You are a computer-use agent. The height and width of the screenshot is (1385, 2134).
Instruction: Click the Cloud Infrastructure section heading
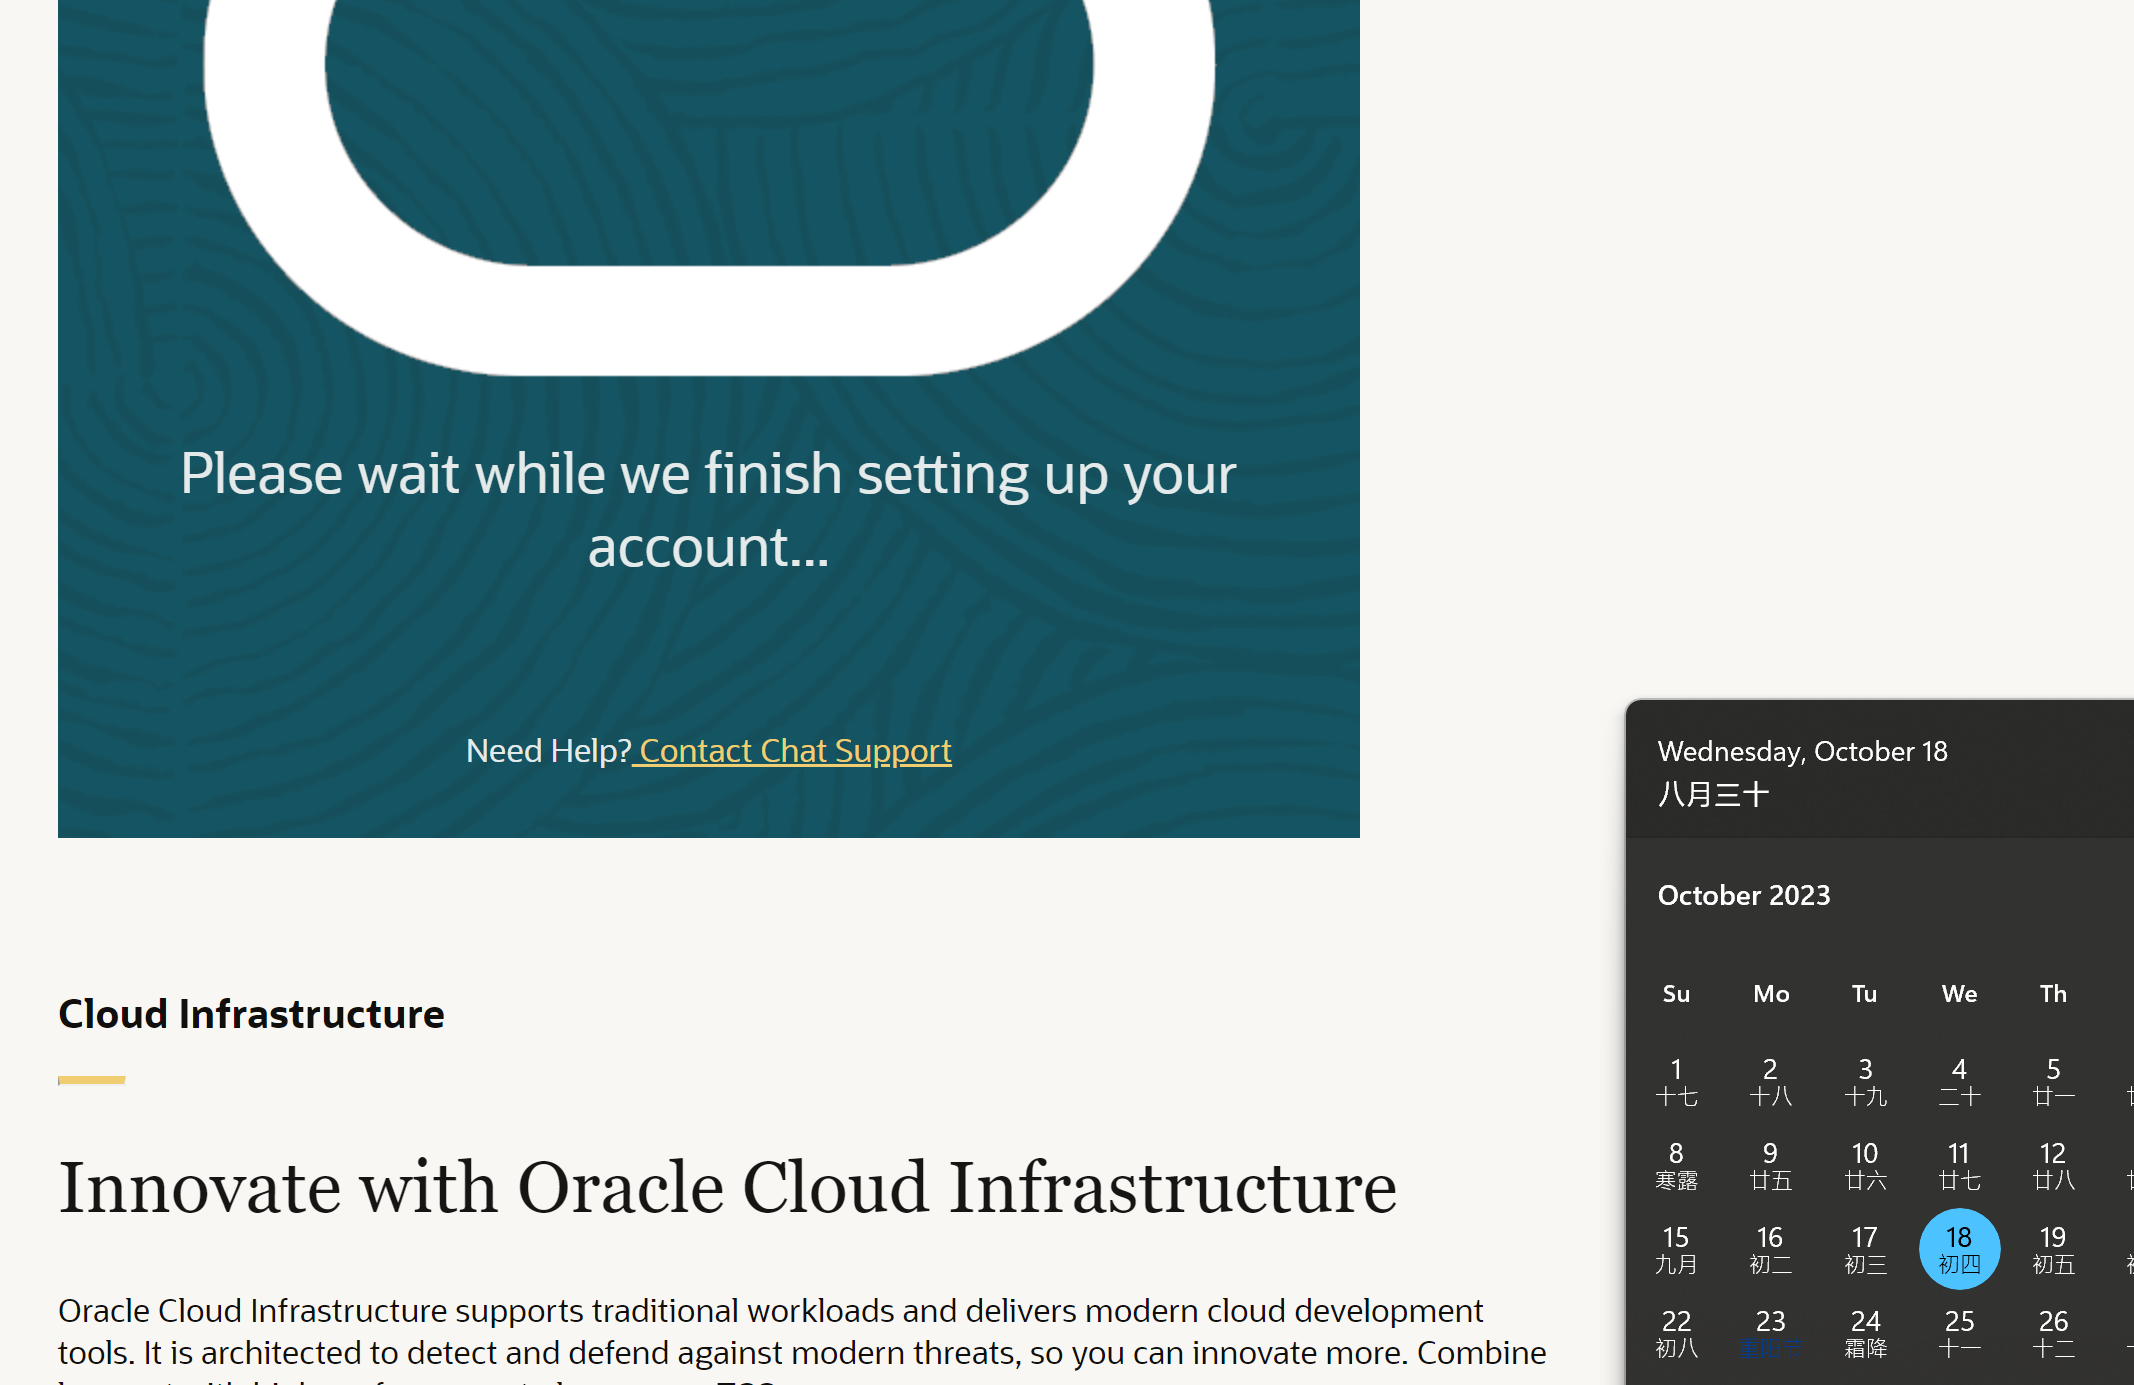(251, 1014)
